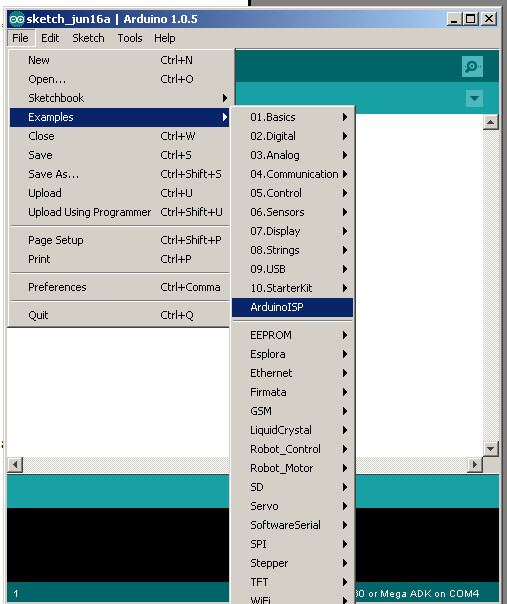Expand the Sketchbook submenu

[119, 98]
